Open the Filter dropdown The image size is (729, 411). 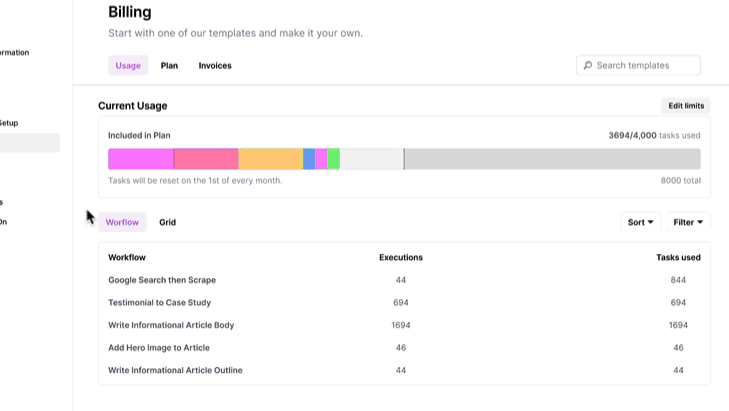(x=688, y=222)
